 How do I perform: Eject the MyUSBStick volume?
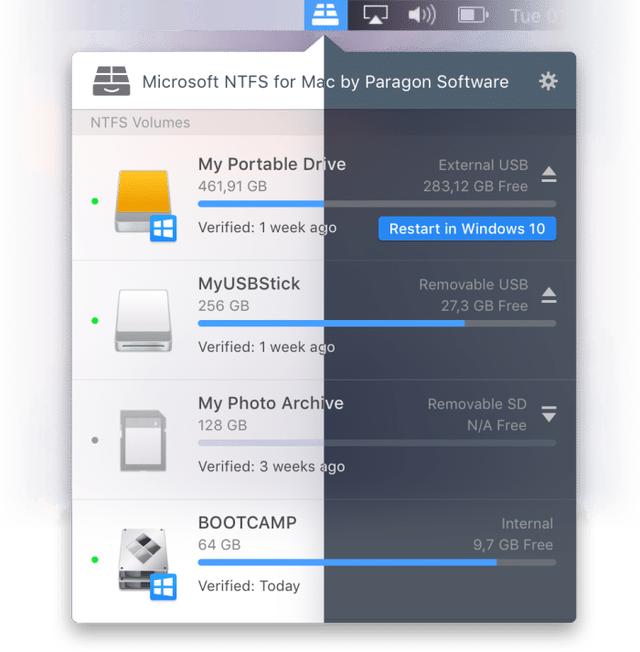click(x=549, y=295)
